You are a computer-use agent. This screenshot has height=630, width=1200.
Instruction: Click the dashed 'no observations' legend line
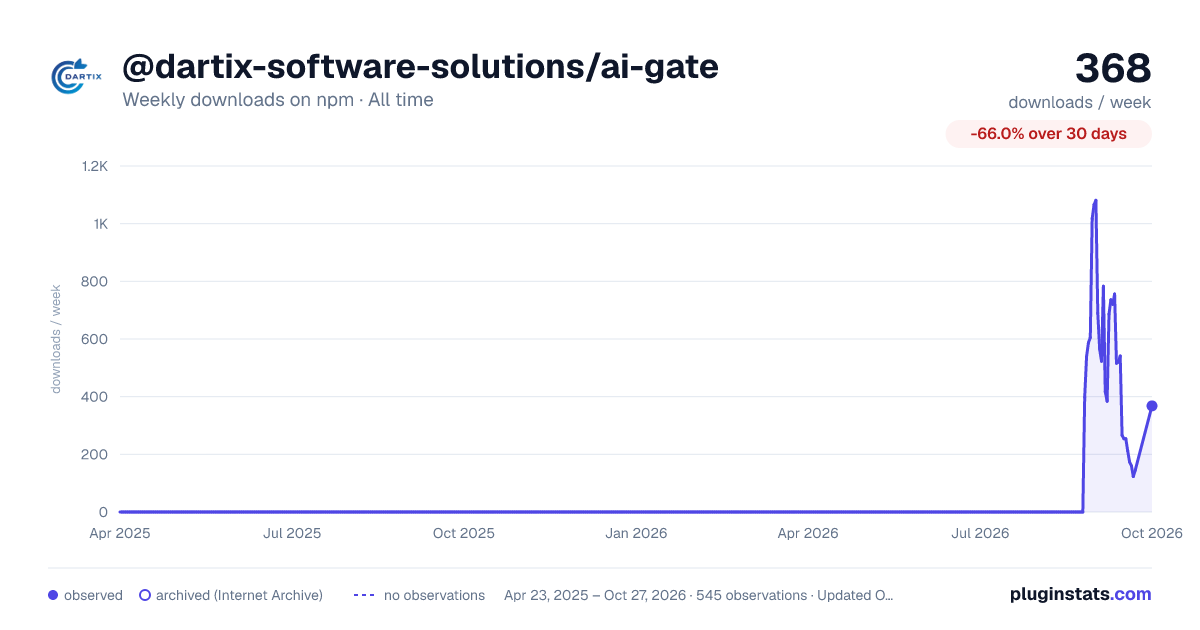pyautogui.click(x=364, y=595)
